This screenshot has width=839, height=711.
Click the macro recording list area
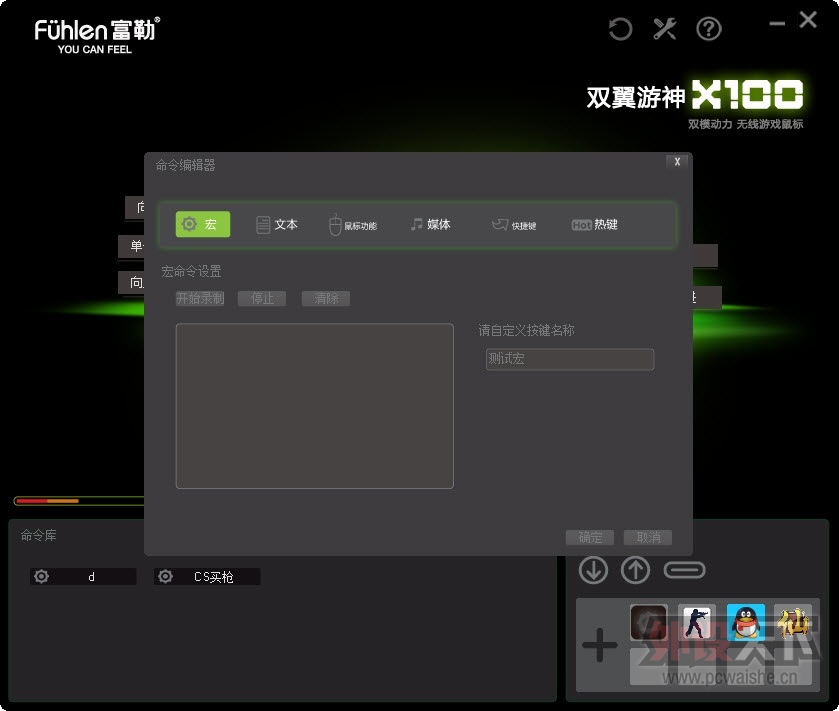pyautogui.click(x=315, y=406)
